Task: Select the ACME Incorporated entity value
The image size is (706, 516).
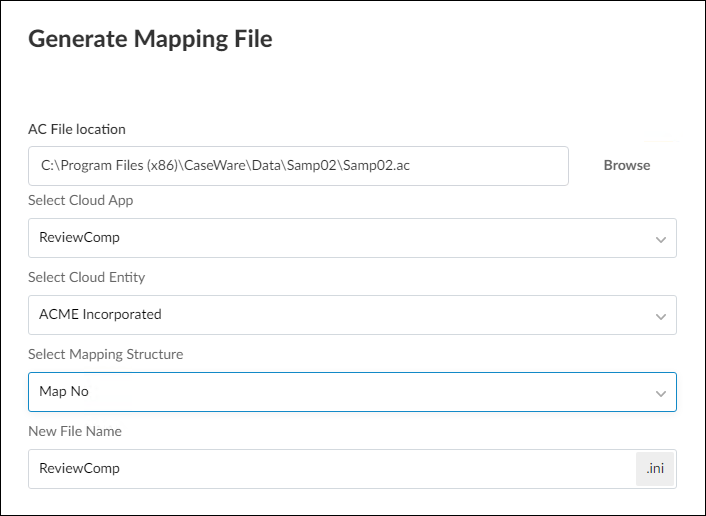Action: (x=100, y=315)
